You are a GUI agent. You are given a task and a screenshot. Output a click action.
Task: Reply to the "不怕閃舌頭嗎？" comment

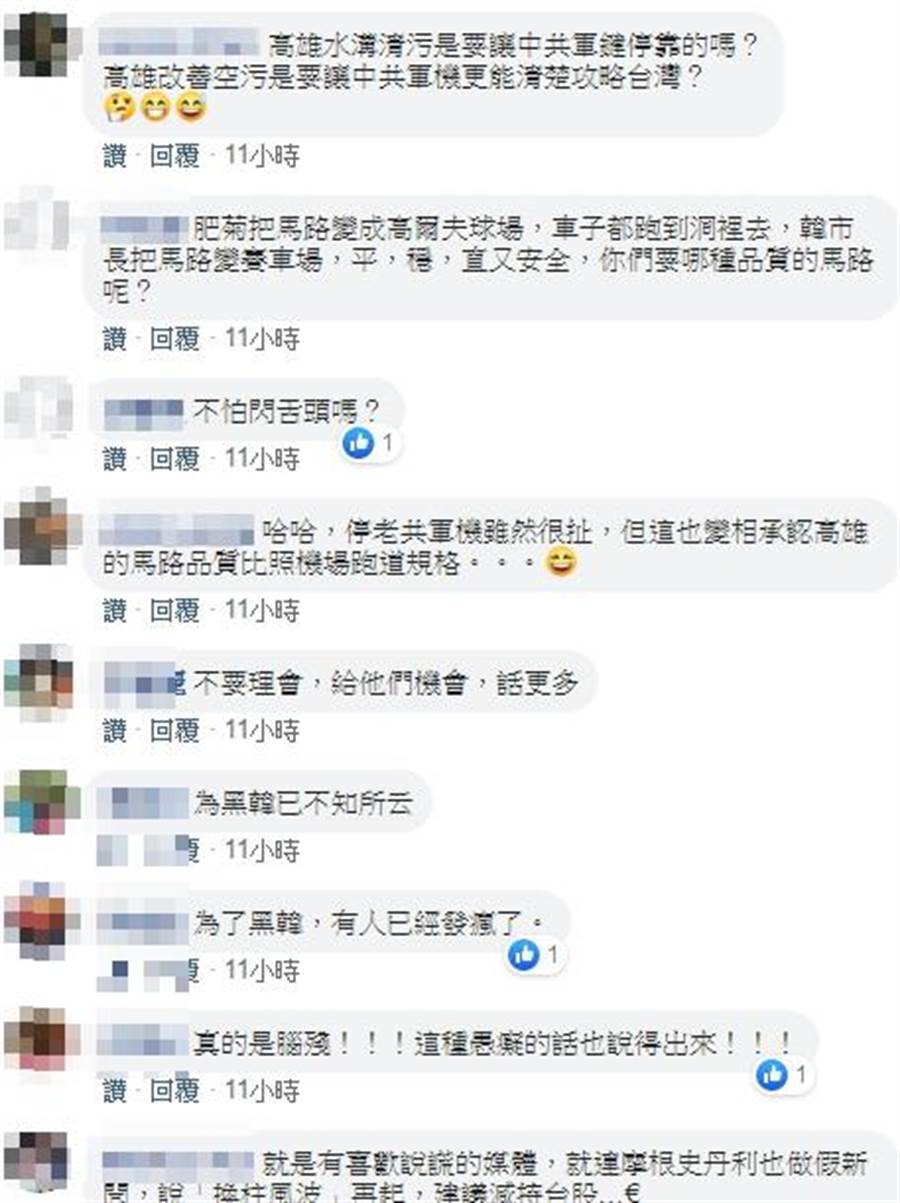click(175, 459)
